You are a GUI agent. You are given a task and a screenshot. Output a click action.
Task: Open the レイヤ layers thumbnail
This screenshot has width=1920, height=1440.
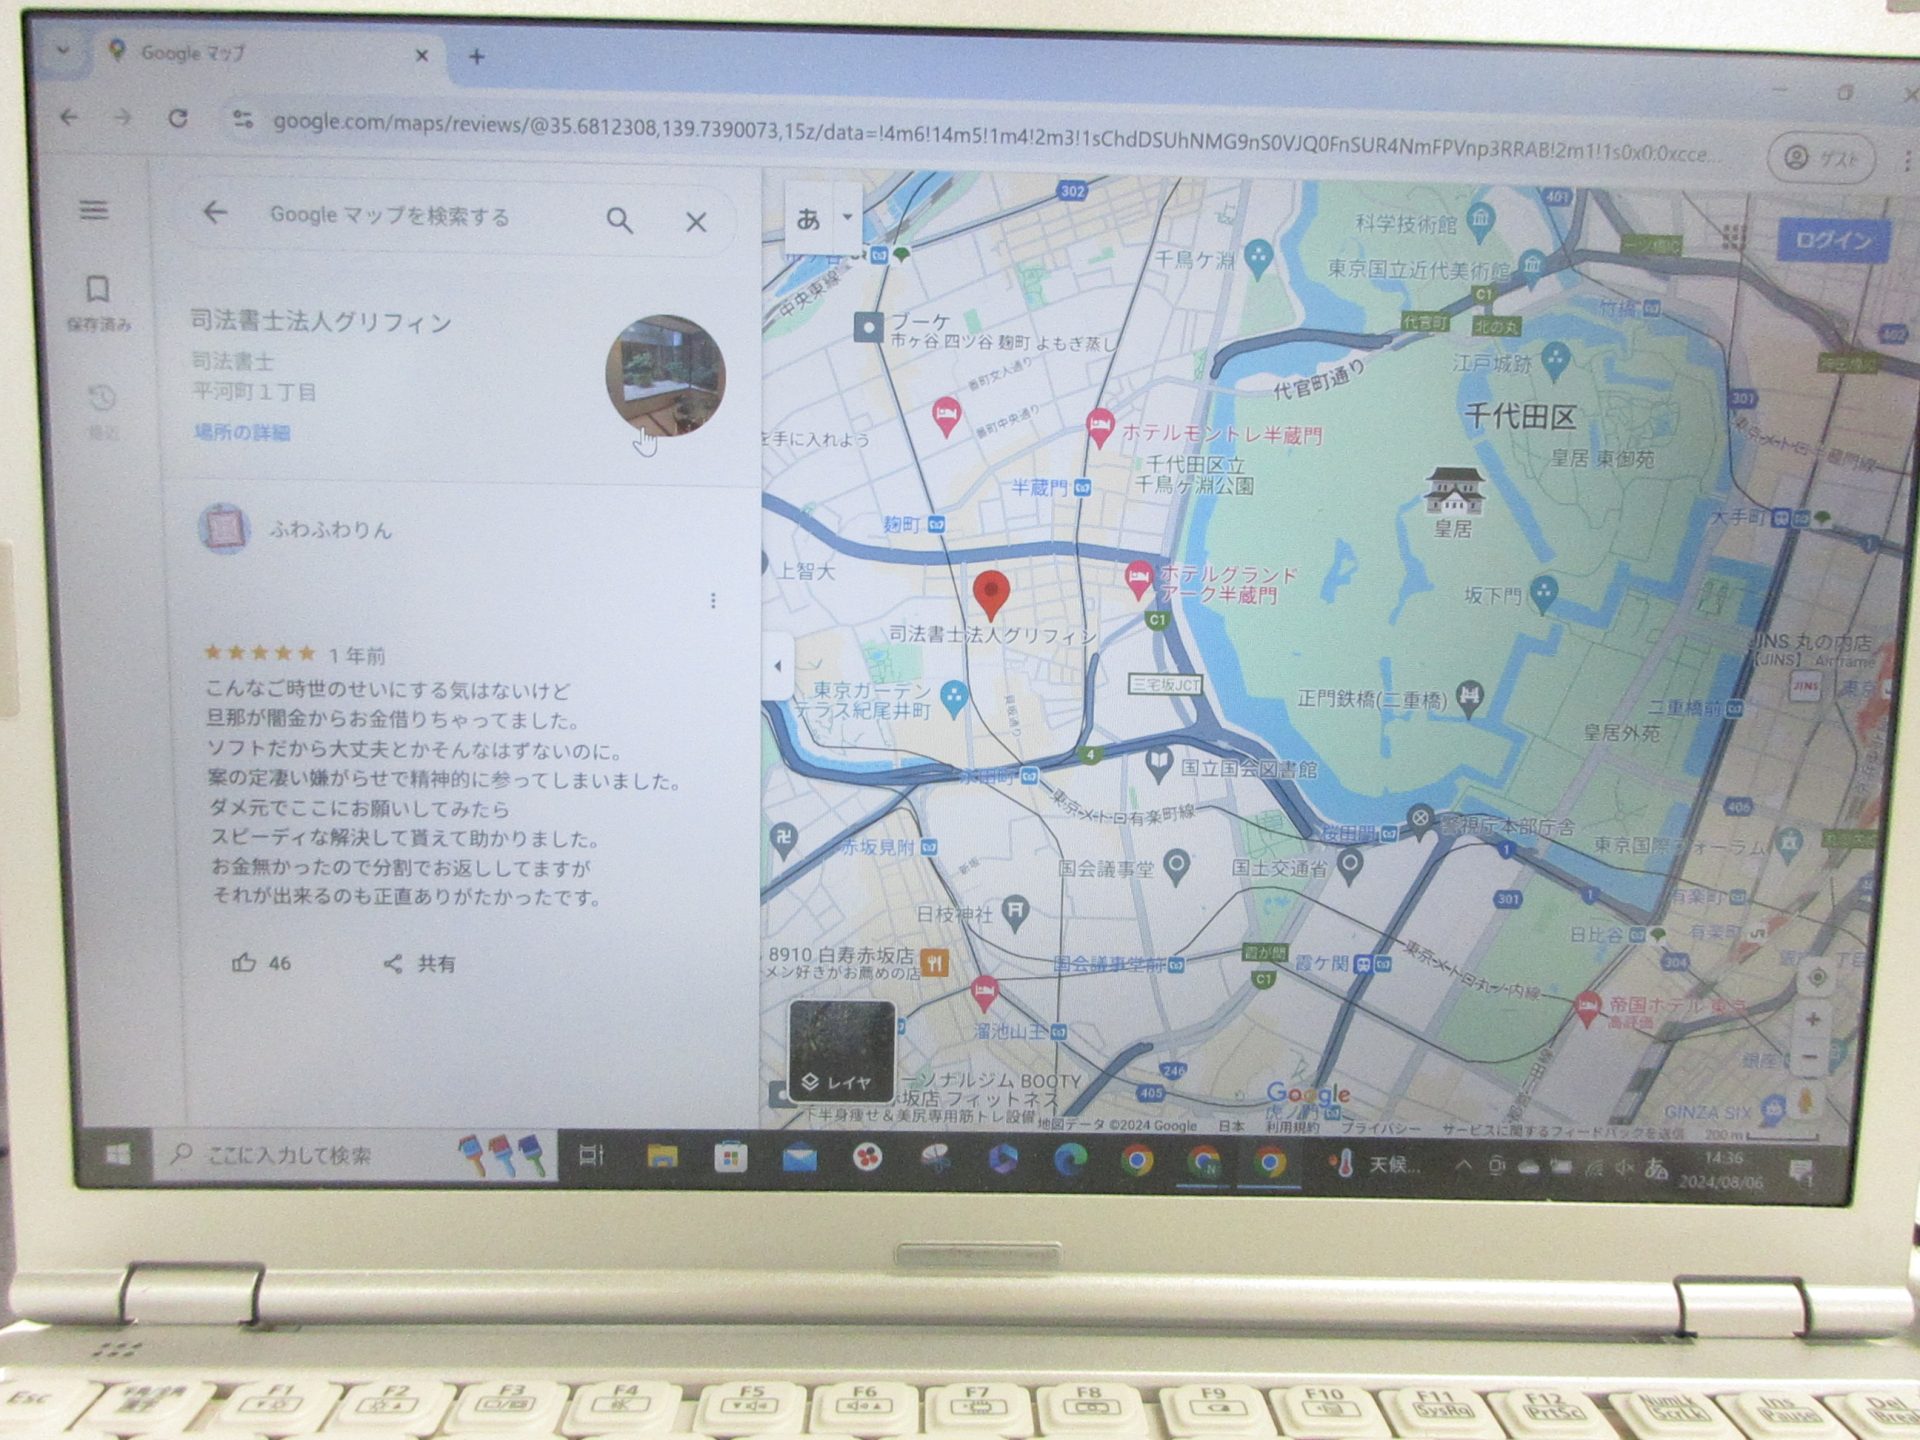(842, 1050)
